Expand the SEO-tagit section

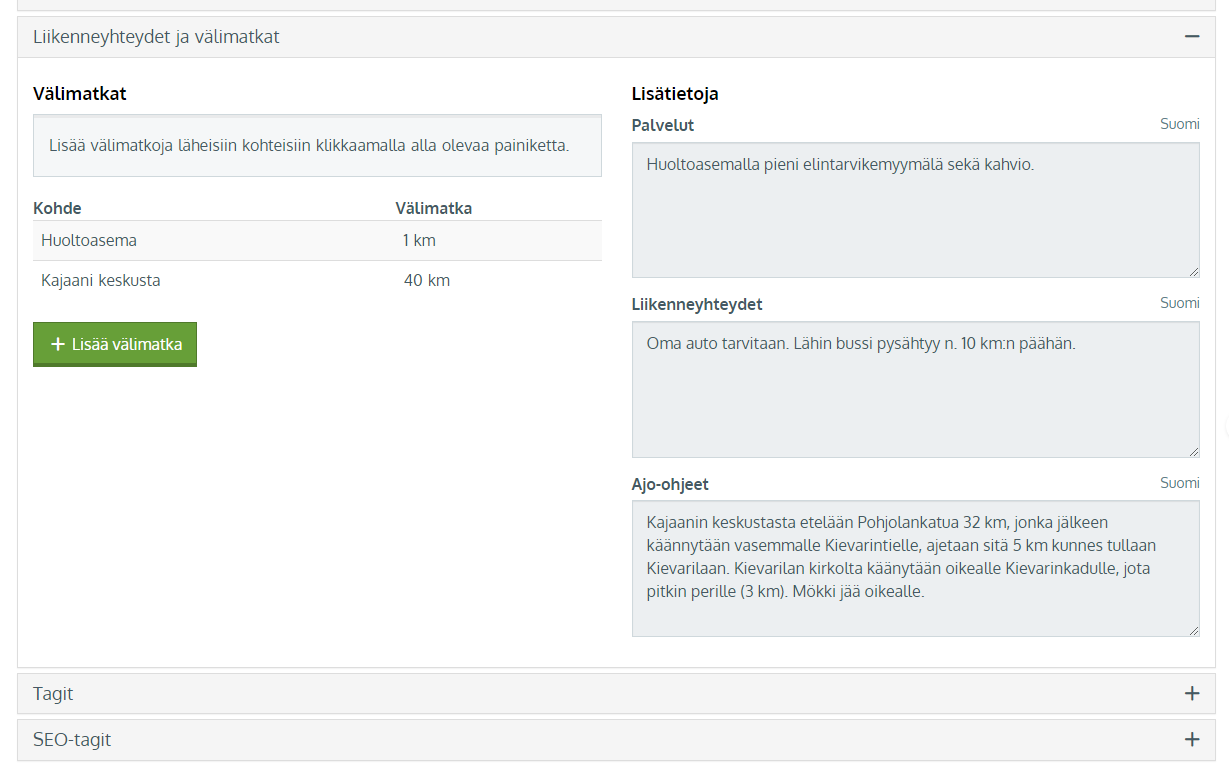click(1191, 740)
